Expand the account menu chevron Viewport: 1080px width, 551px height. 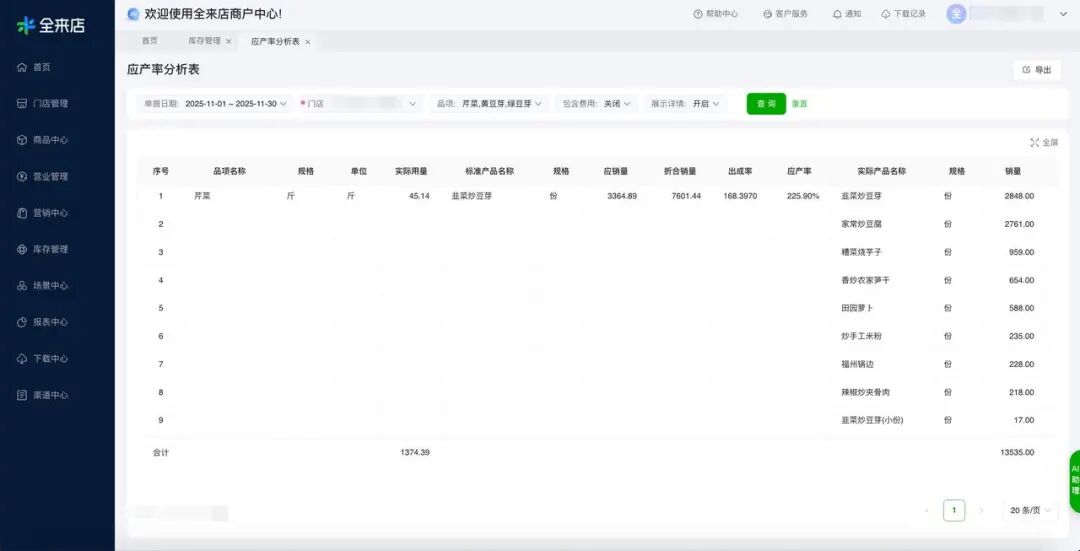[1062, 14]
